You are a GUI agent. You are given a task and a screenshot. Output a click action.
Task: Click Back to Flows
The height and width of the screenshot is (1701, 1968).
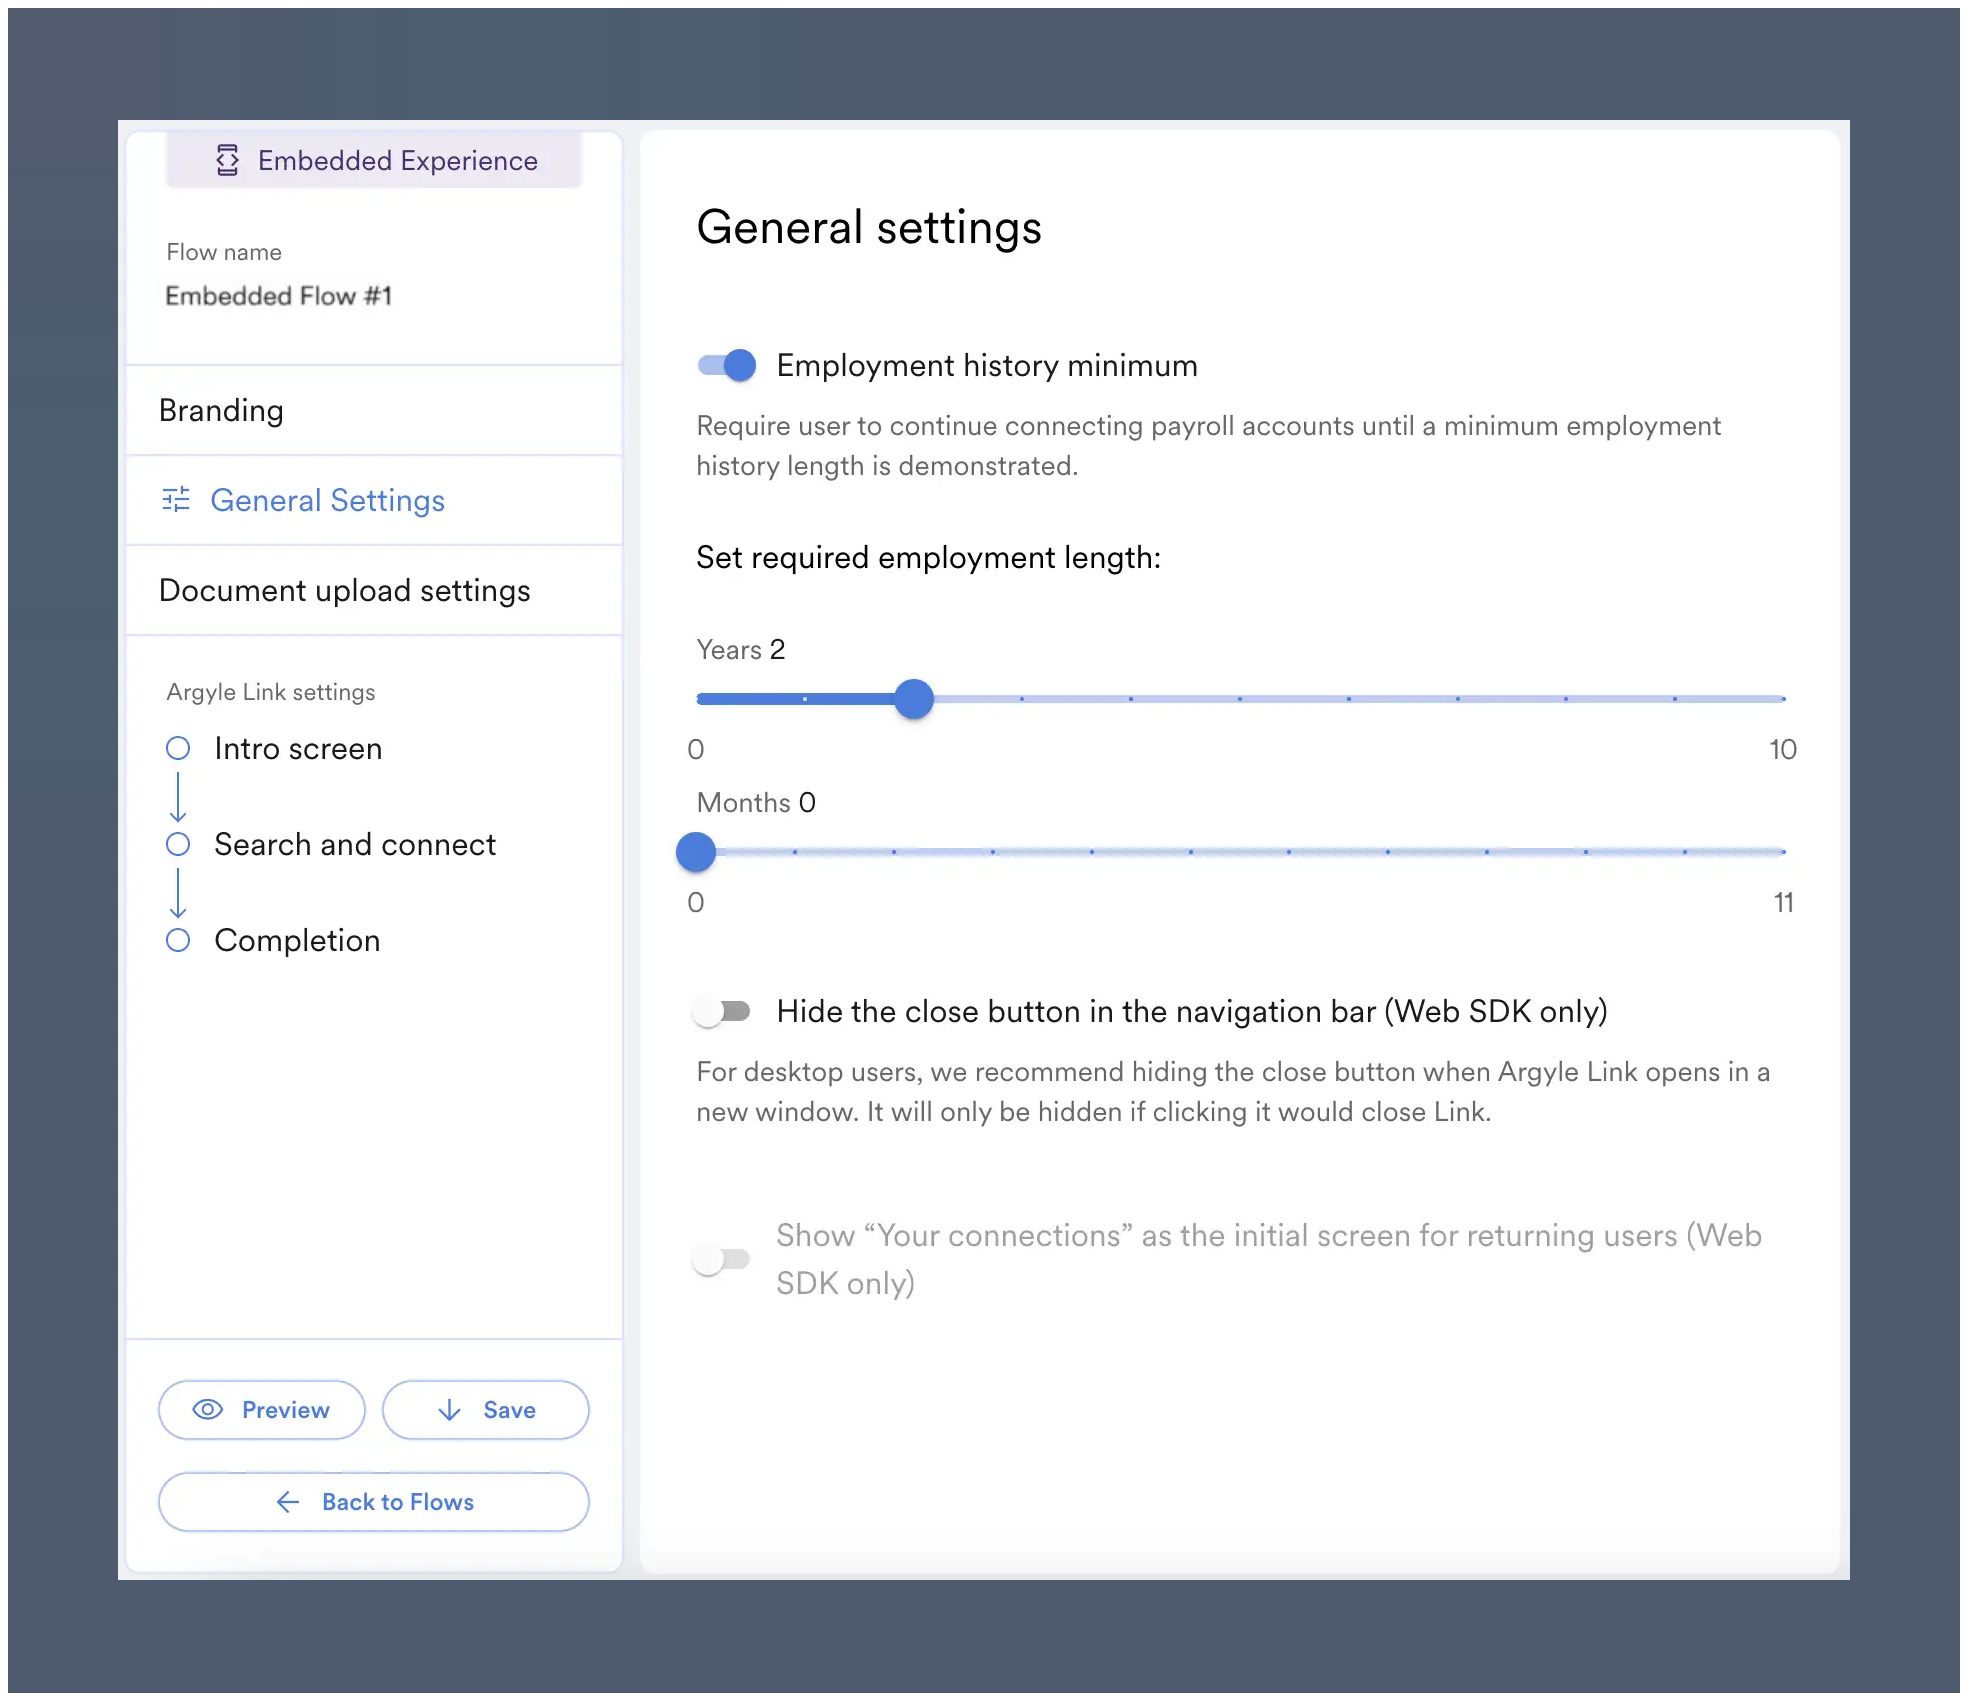[x=374, y=1502]
